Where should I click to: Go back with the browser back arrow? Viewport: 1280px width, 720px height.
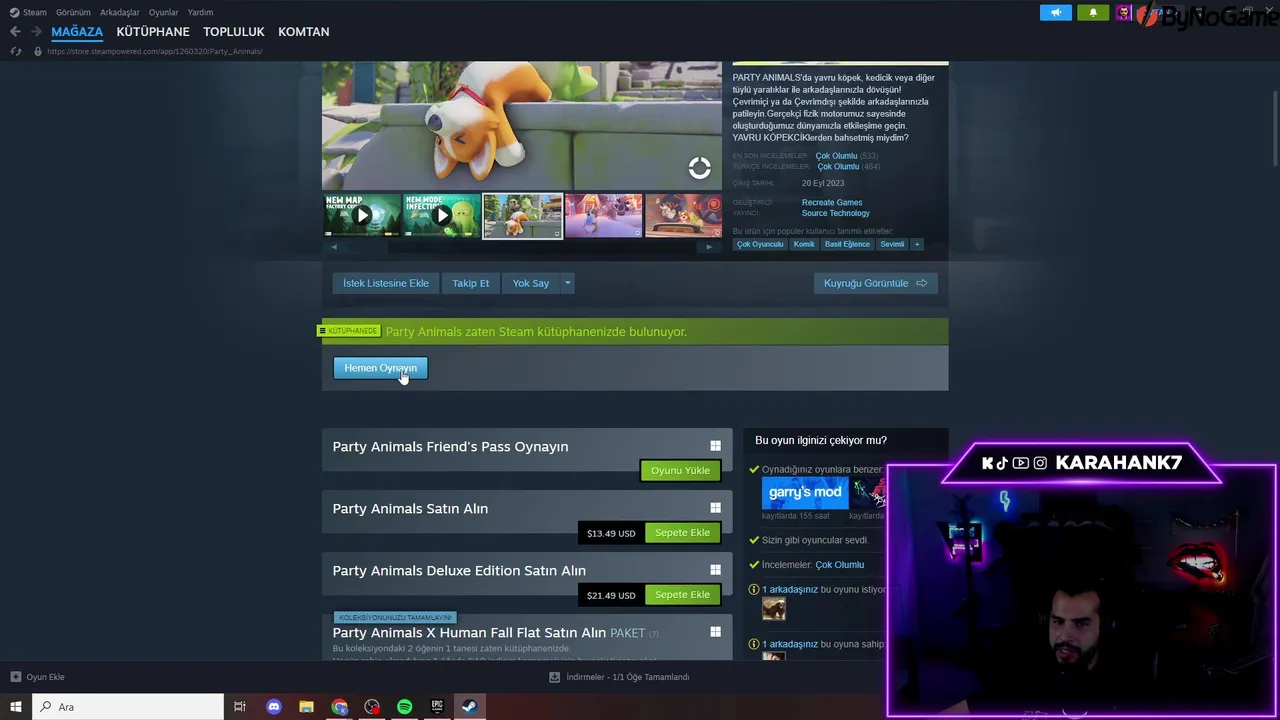coord(15,31)
